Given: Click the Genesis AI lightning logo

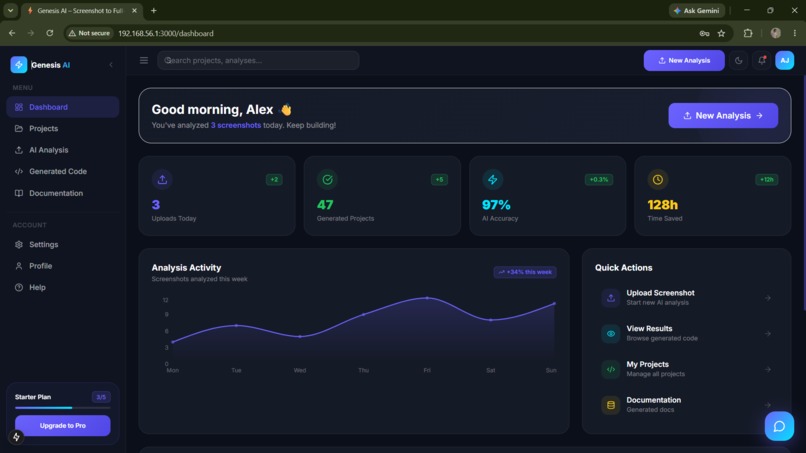Looking at the screenshot, I should pos(19,65).
